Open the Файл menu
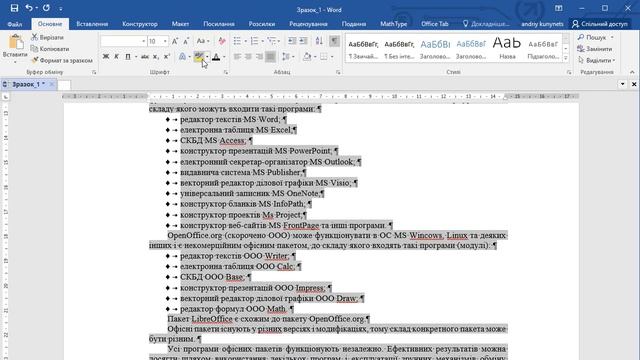Screen dimensions: 640x360 pyautogui.click(x=15, y=24)
